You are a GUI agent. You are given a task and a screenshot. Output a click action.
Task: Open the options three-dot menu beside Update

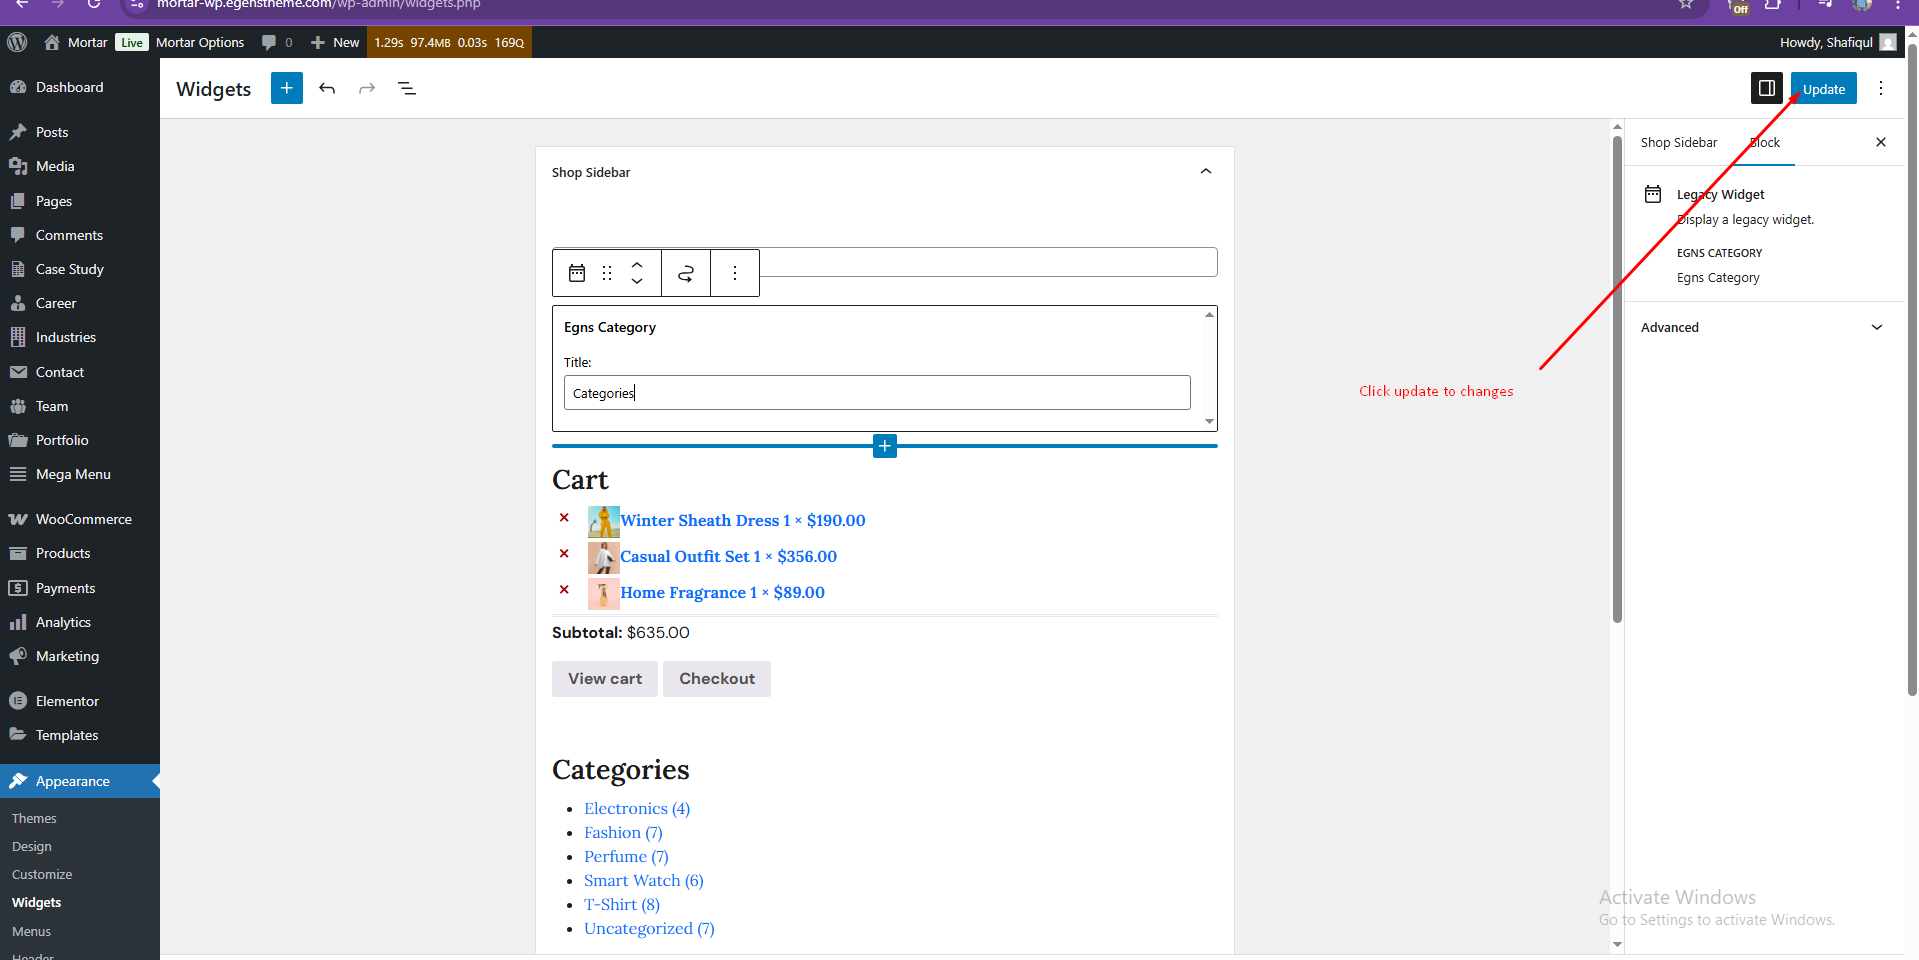tap(1881, 88)
